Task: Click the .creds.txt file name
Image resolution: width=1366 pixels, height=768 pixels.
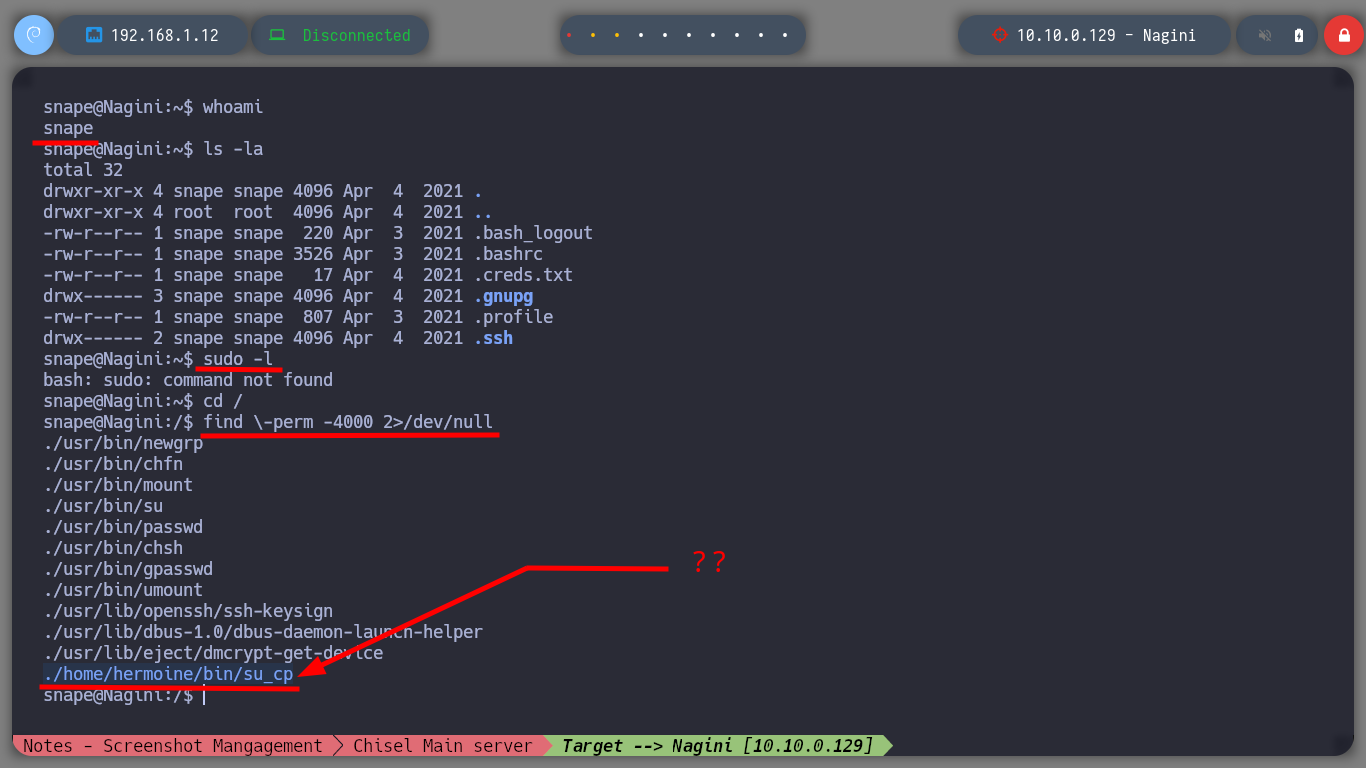Action: tap(523, 275)
